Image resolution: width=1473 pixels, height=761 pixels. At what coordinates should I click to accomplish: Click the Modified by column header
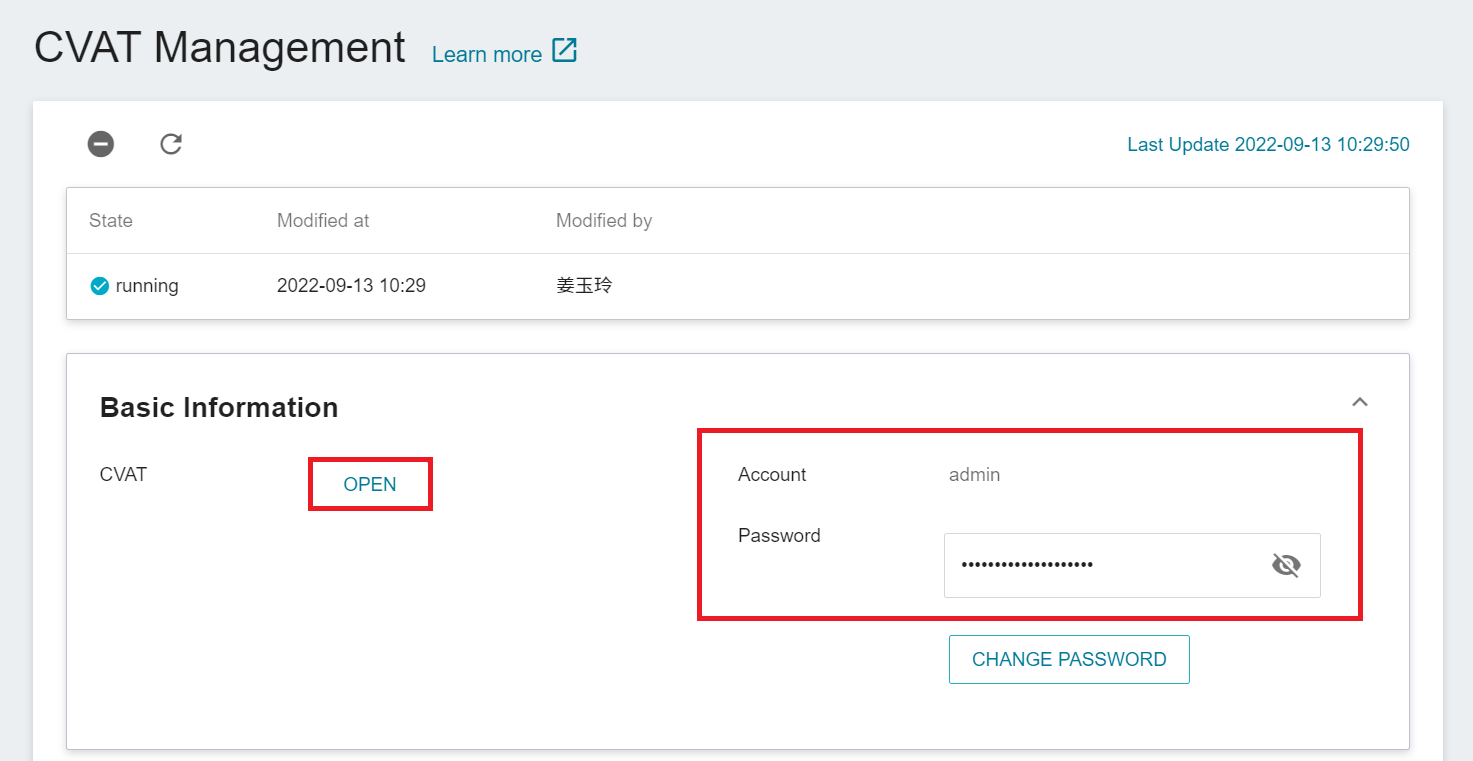click(604, 220)
